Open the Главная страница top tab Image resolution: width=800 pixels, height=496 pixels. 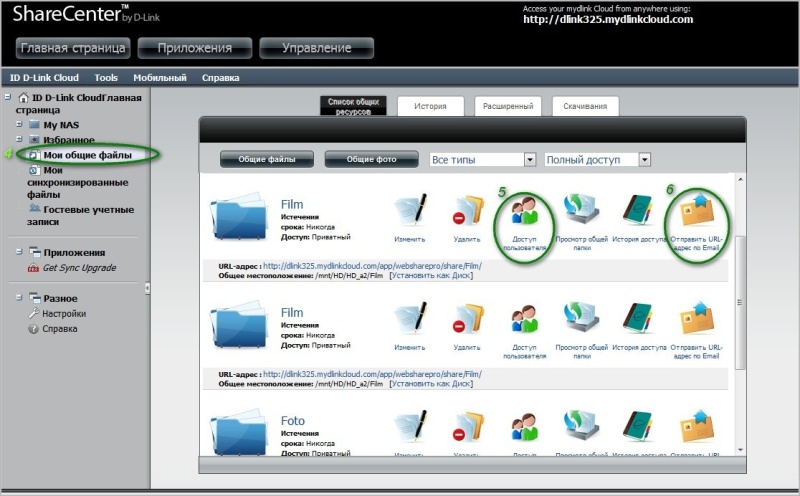pyautogui.click(x=73, y=48)
